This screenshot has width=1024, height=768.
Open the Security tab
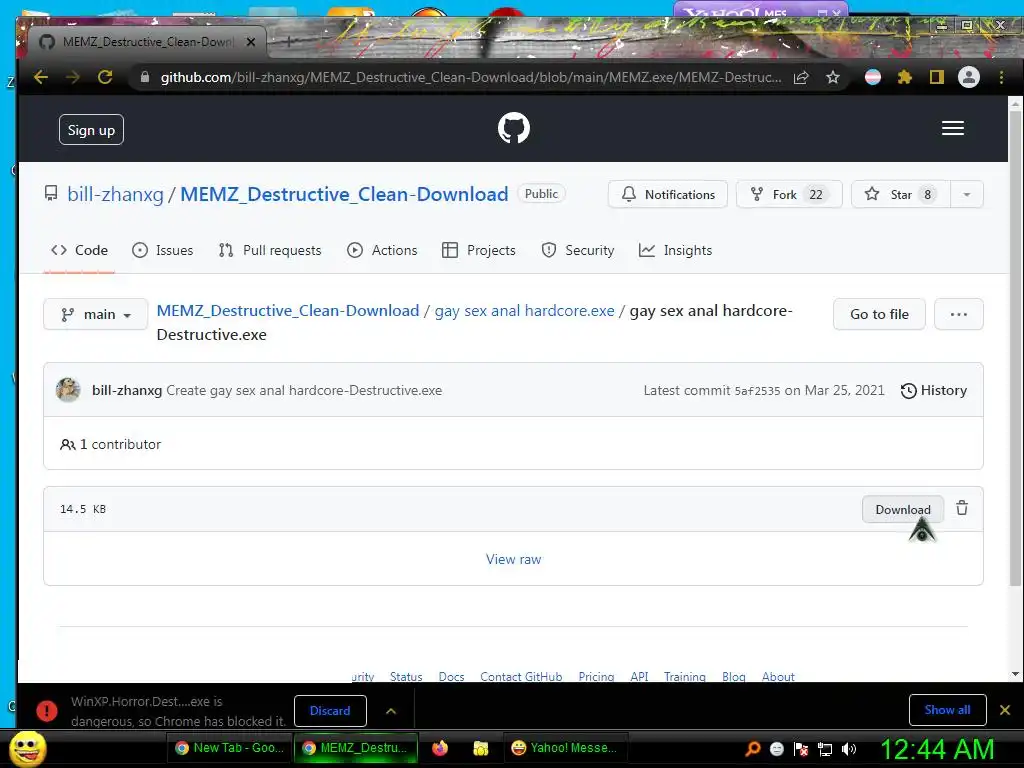578,250
